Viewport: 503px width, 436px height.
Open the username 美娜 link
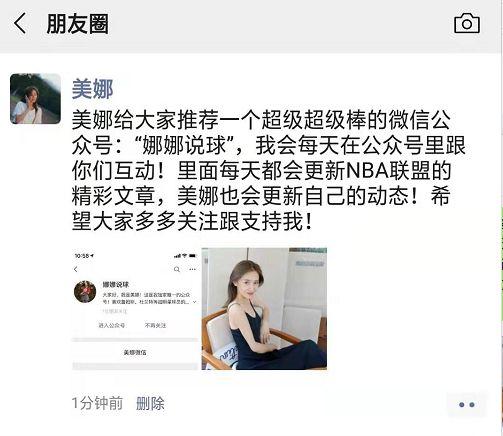[92, 89]
